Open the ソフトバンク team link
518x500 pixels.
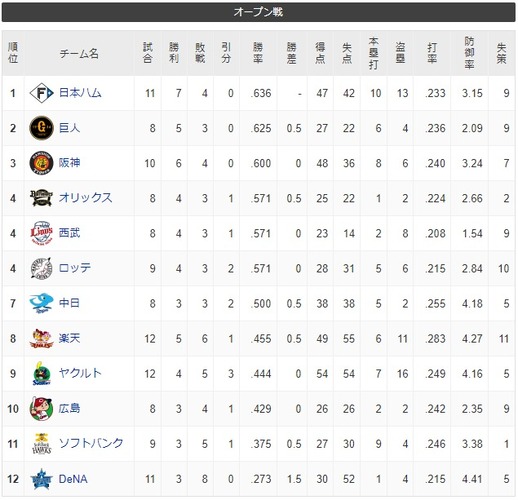[91, 443]
